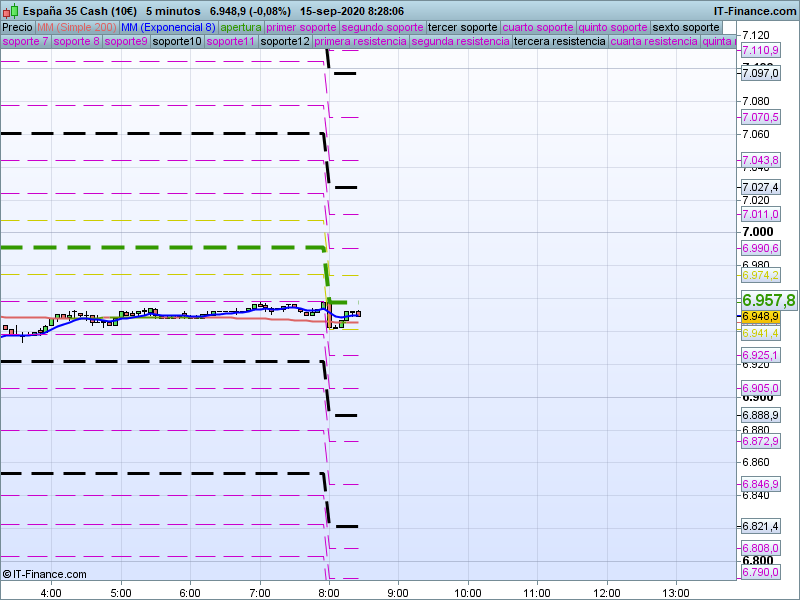This screenshot has height=600, width=800.
Task: Click the IT-Finance.com label in title bar
Action: (754, 10)
